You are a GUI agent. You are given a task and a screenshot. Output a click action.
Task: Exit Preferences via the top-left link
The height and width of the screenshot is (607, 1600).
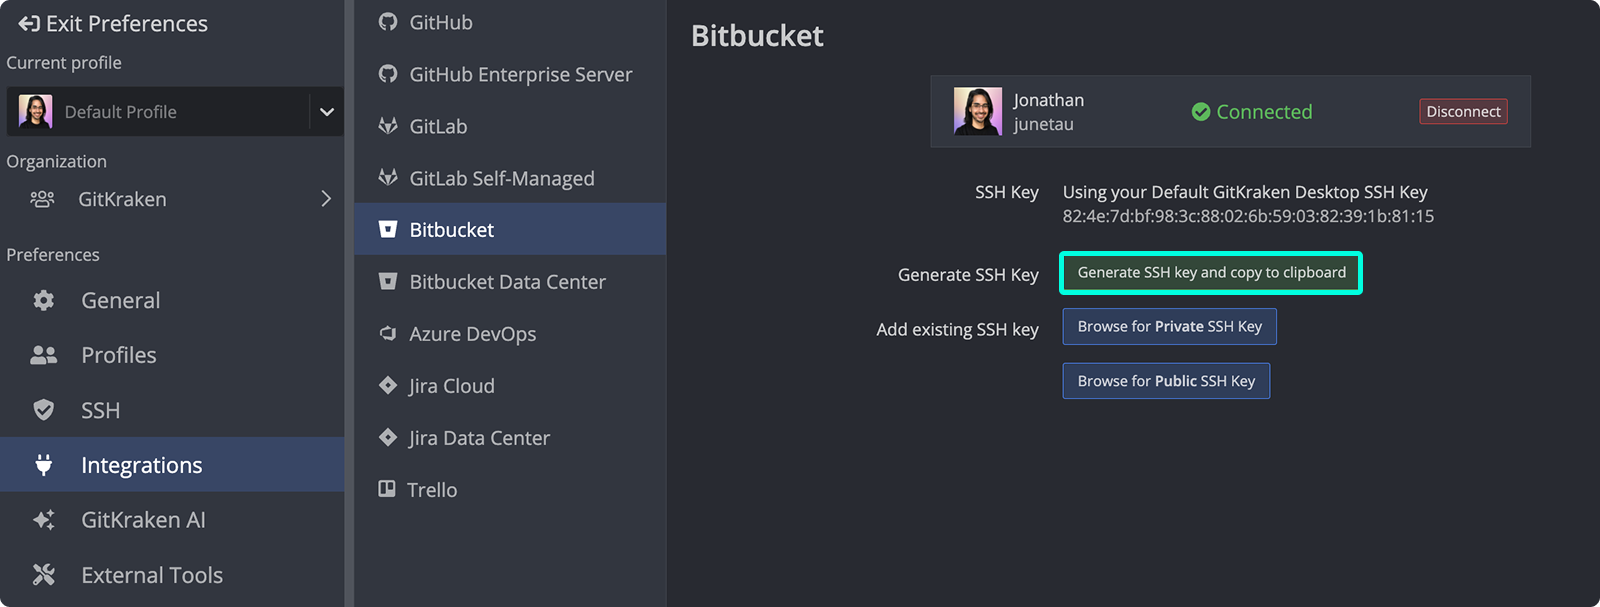click(113, 24)
